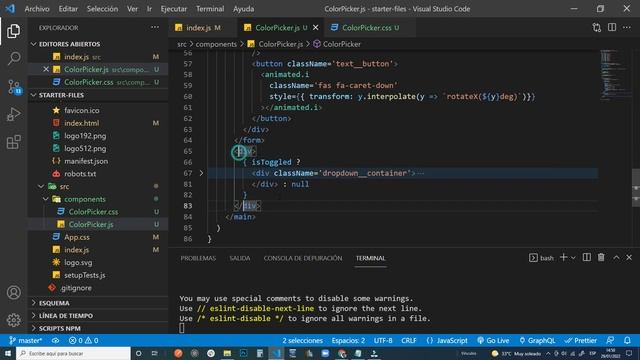Image resolution: width=640 pixels, height=360 pixels.
Task: Change the UTF-8 encoding
Action: [x=383, y=340]
